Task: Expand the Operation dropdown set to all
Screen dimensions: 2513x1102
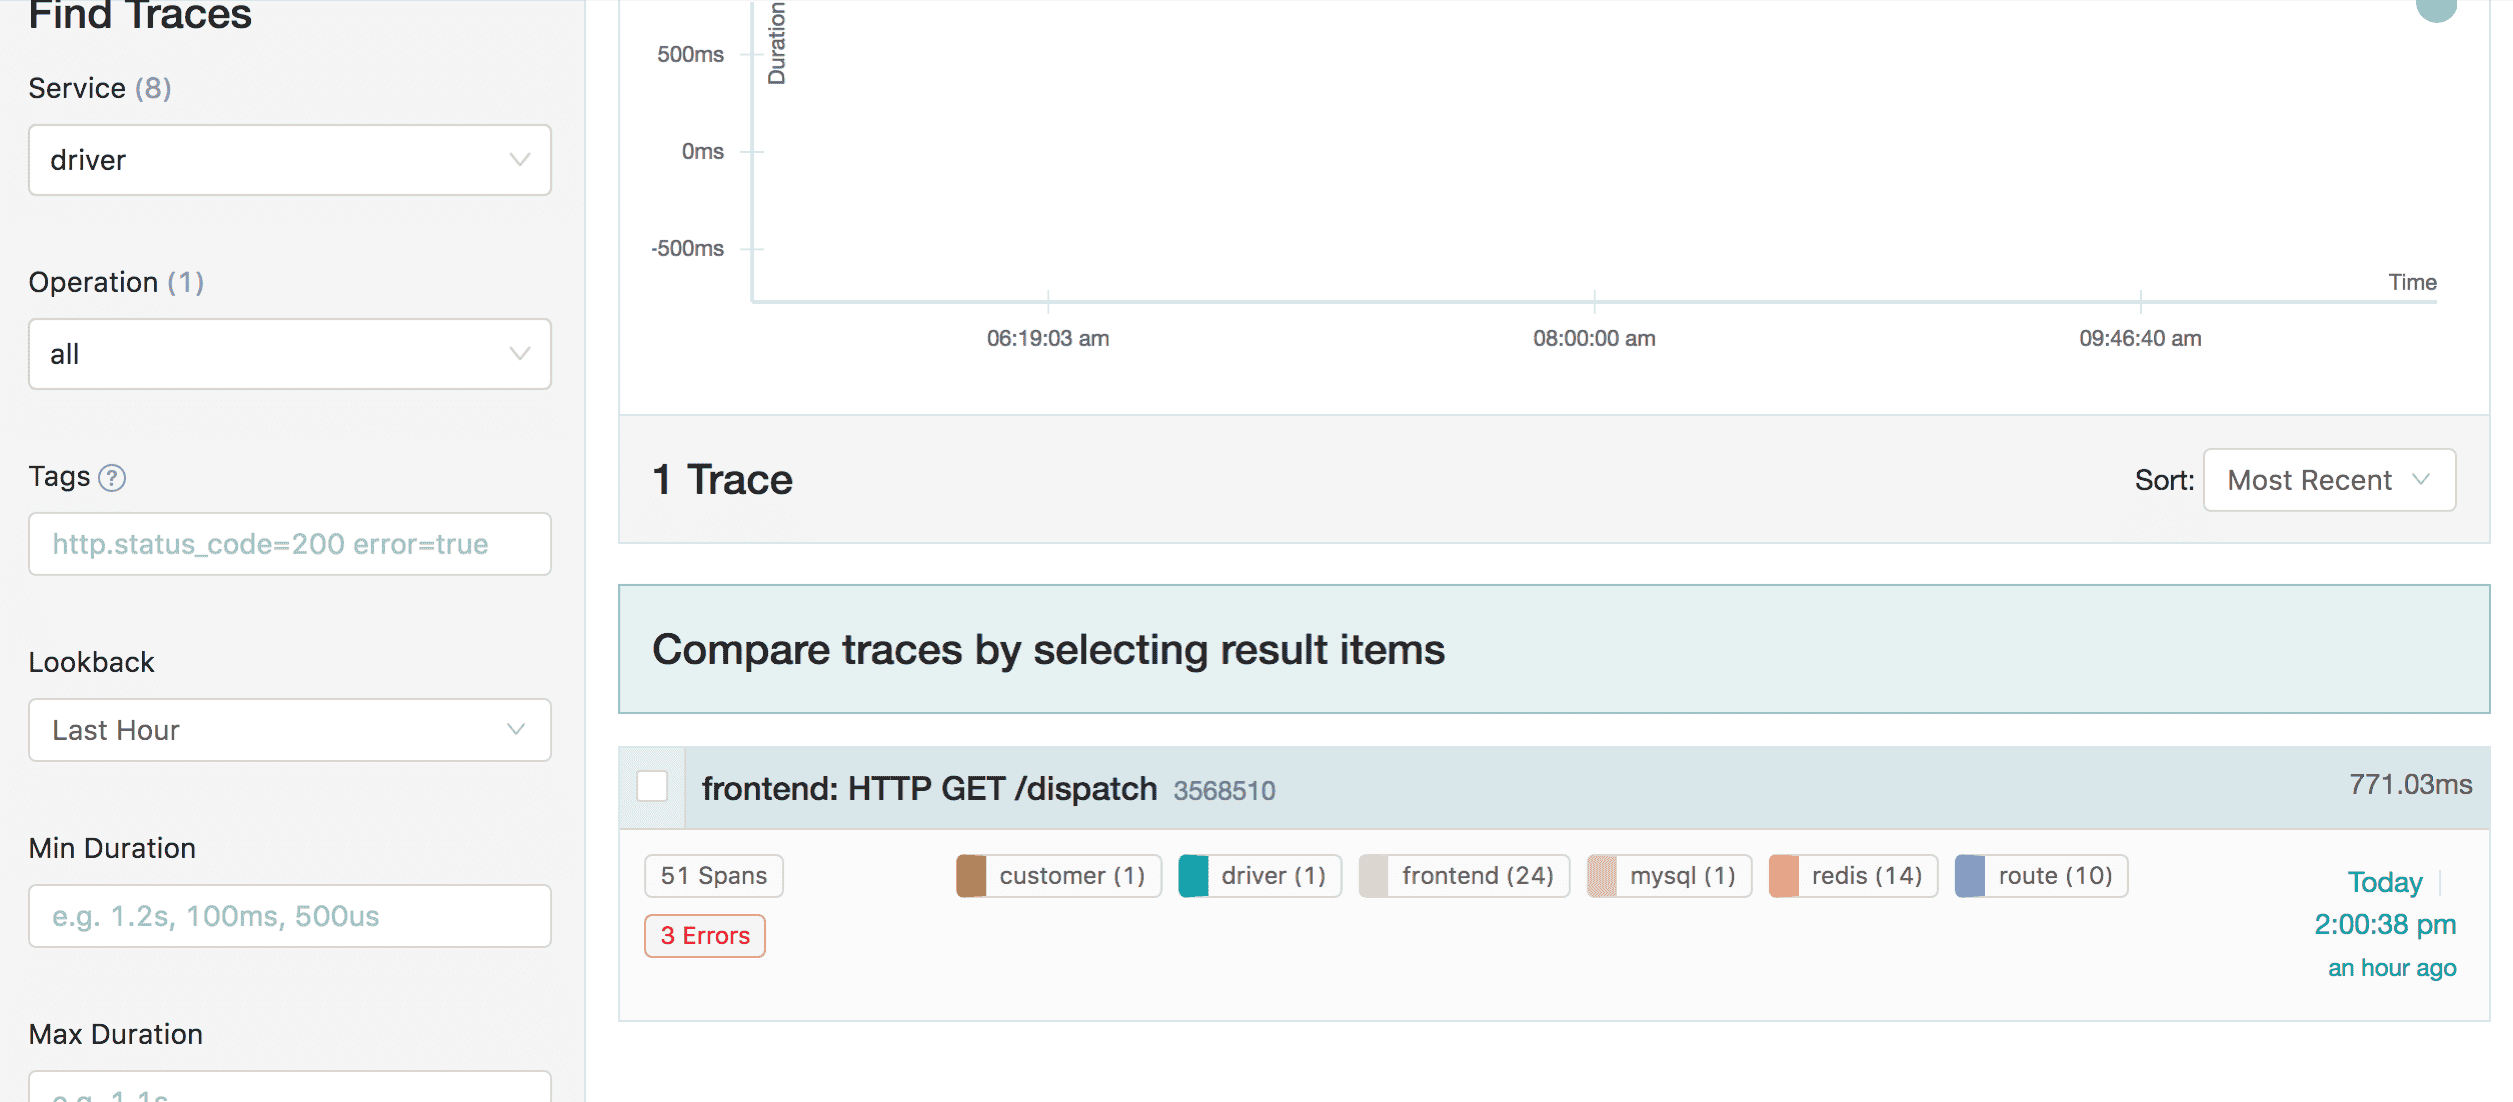Action: [x=290, y=354]
